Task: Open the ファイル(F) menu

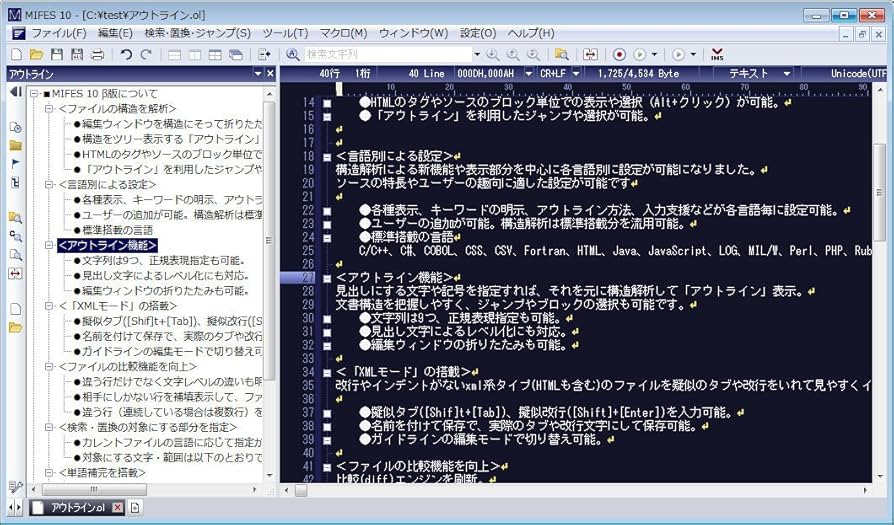Action: pyautogui.click(x=59, y=33)
